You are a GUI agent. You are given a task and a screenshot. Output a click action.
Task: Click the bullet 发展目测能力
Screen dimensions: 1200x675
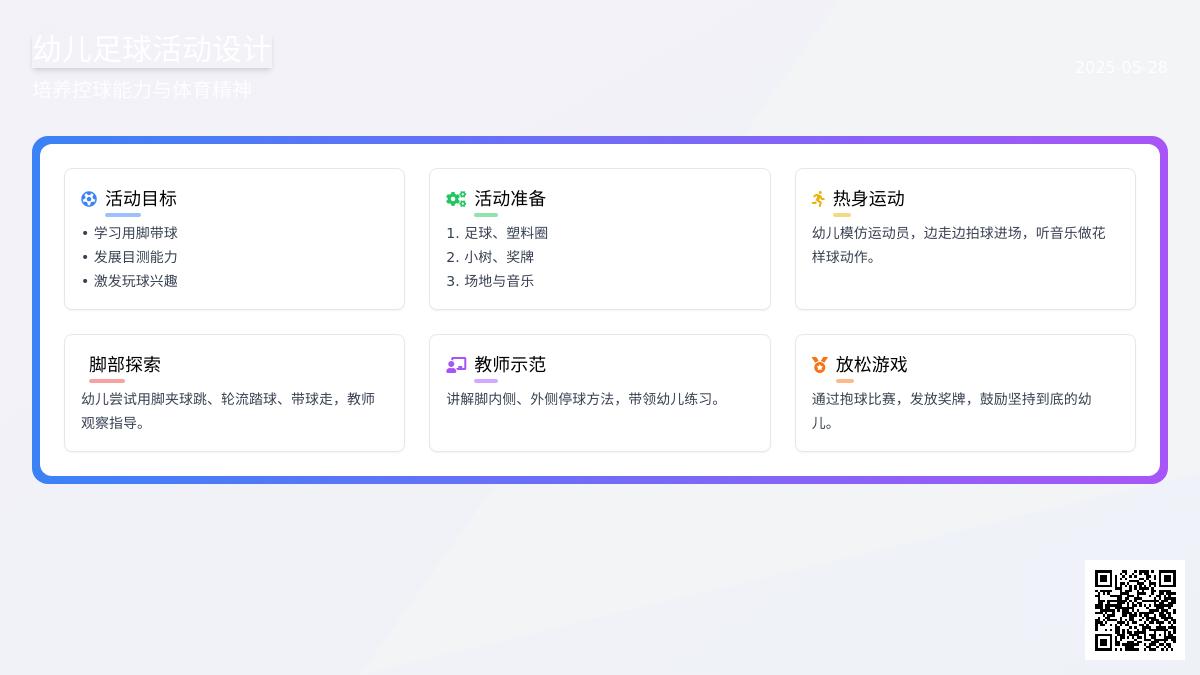[136, 257]
